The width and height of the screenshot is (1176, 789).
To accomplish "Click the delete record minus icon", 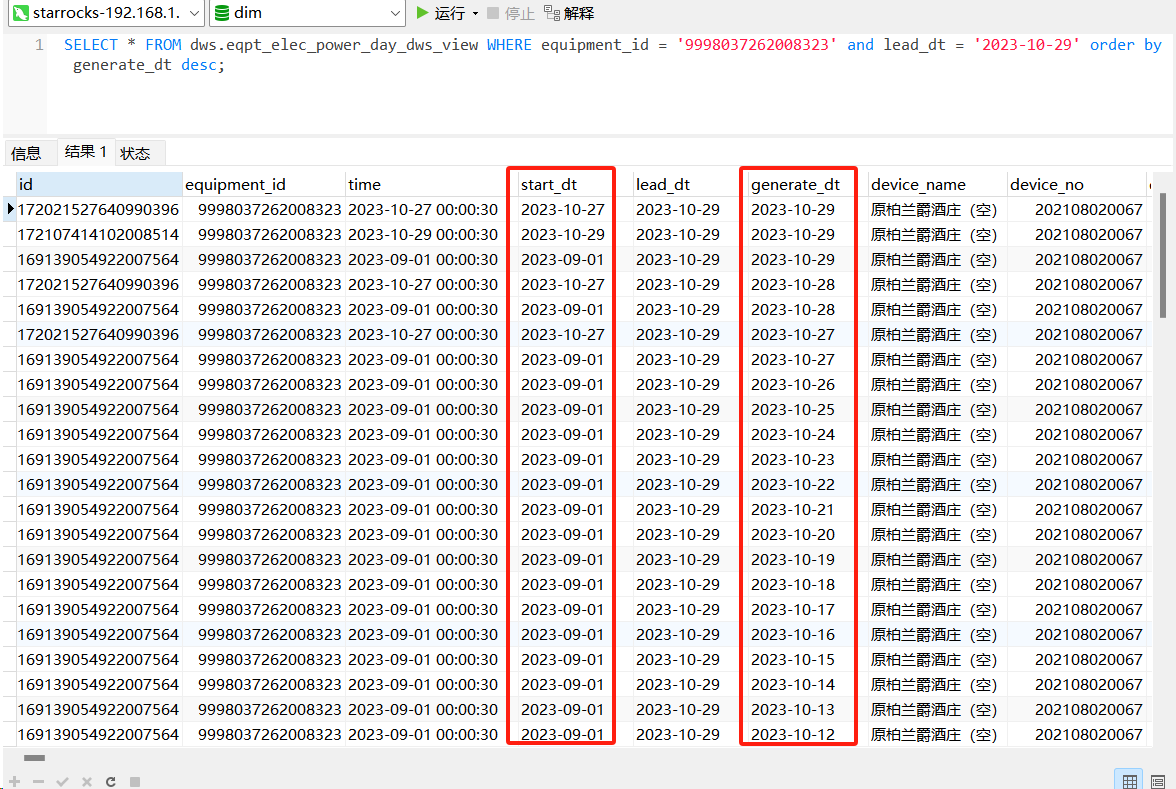I will 38,781.
